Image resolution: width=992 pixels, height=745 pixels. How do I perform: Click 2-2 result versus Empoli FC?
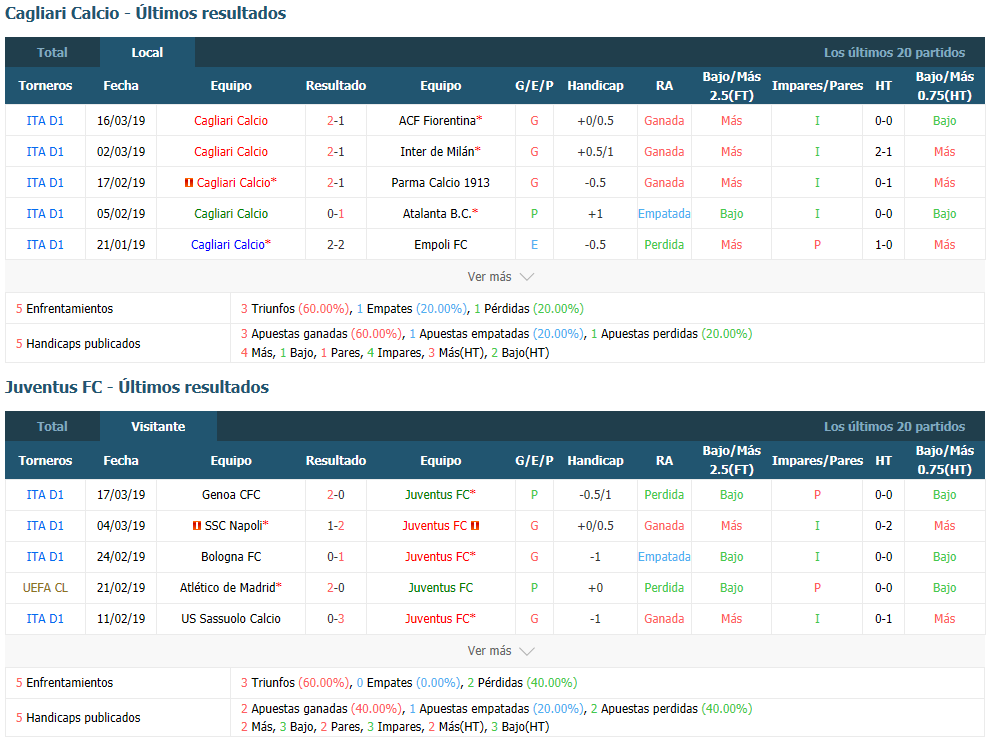[x=335, y=244]
